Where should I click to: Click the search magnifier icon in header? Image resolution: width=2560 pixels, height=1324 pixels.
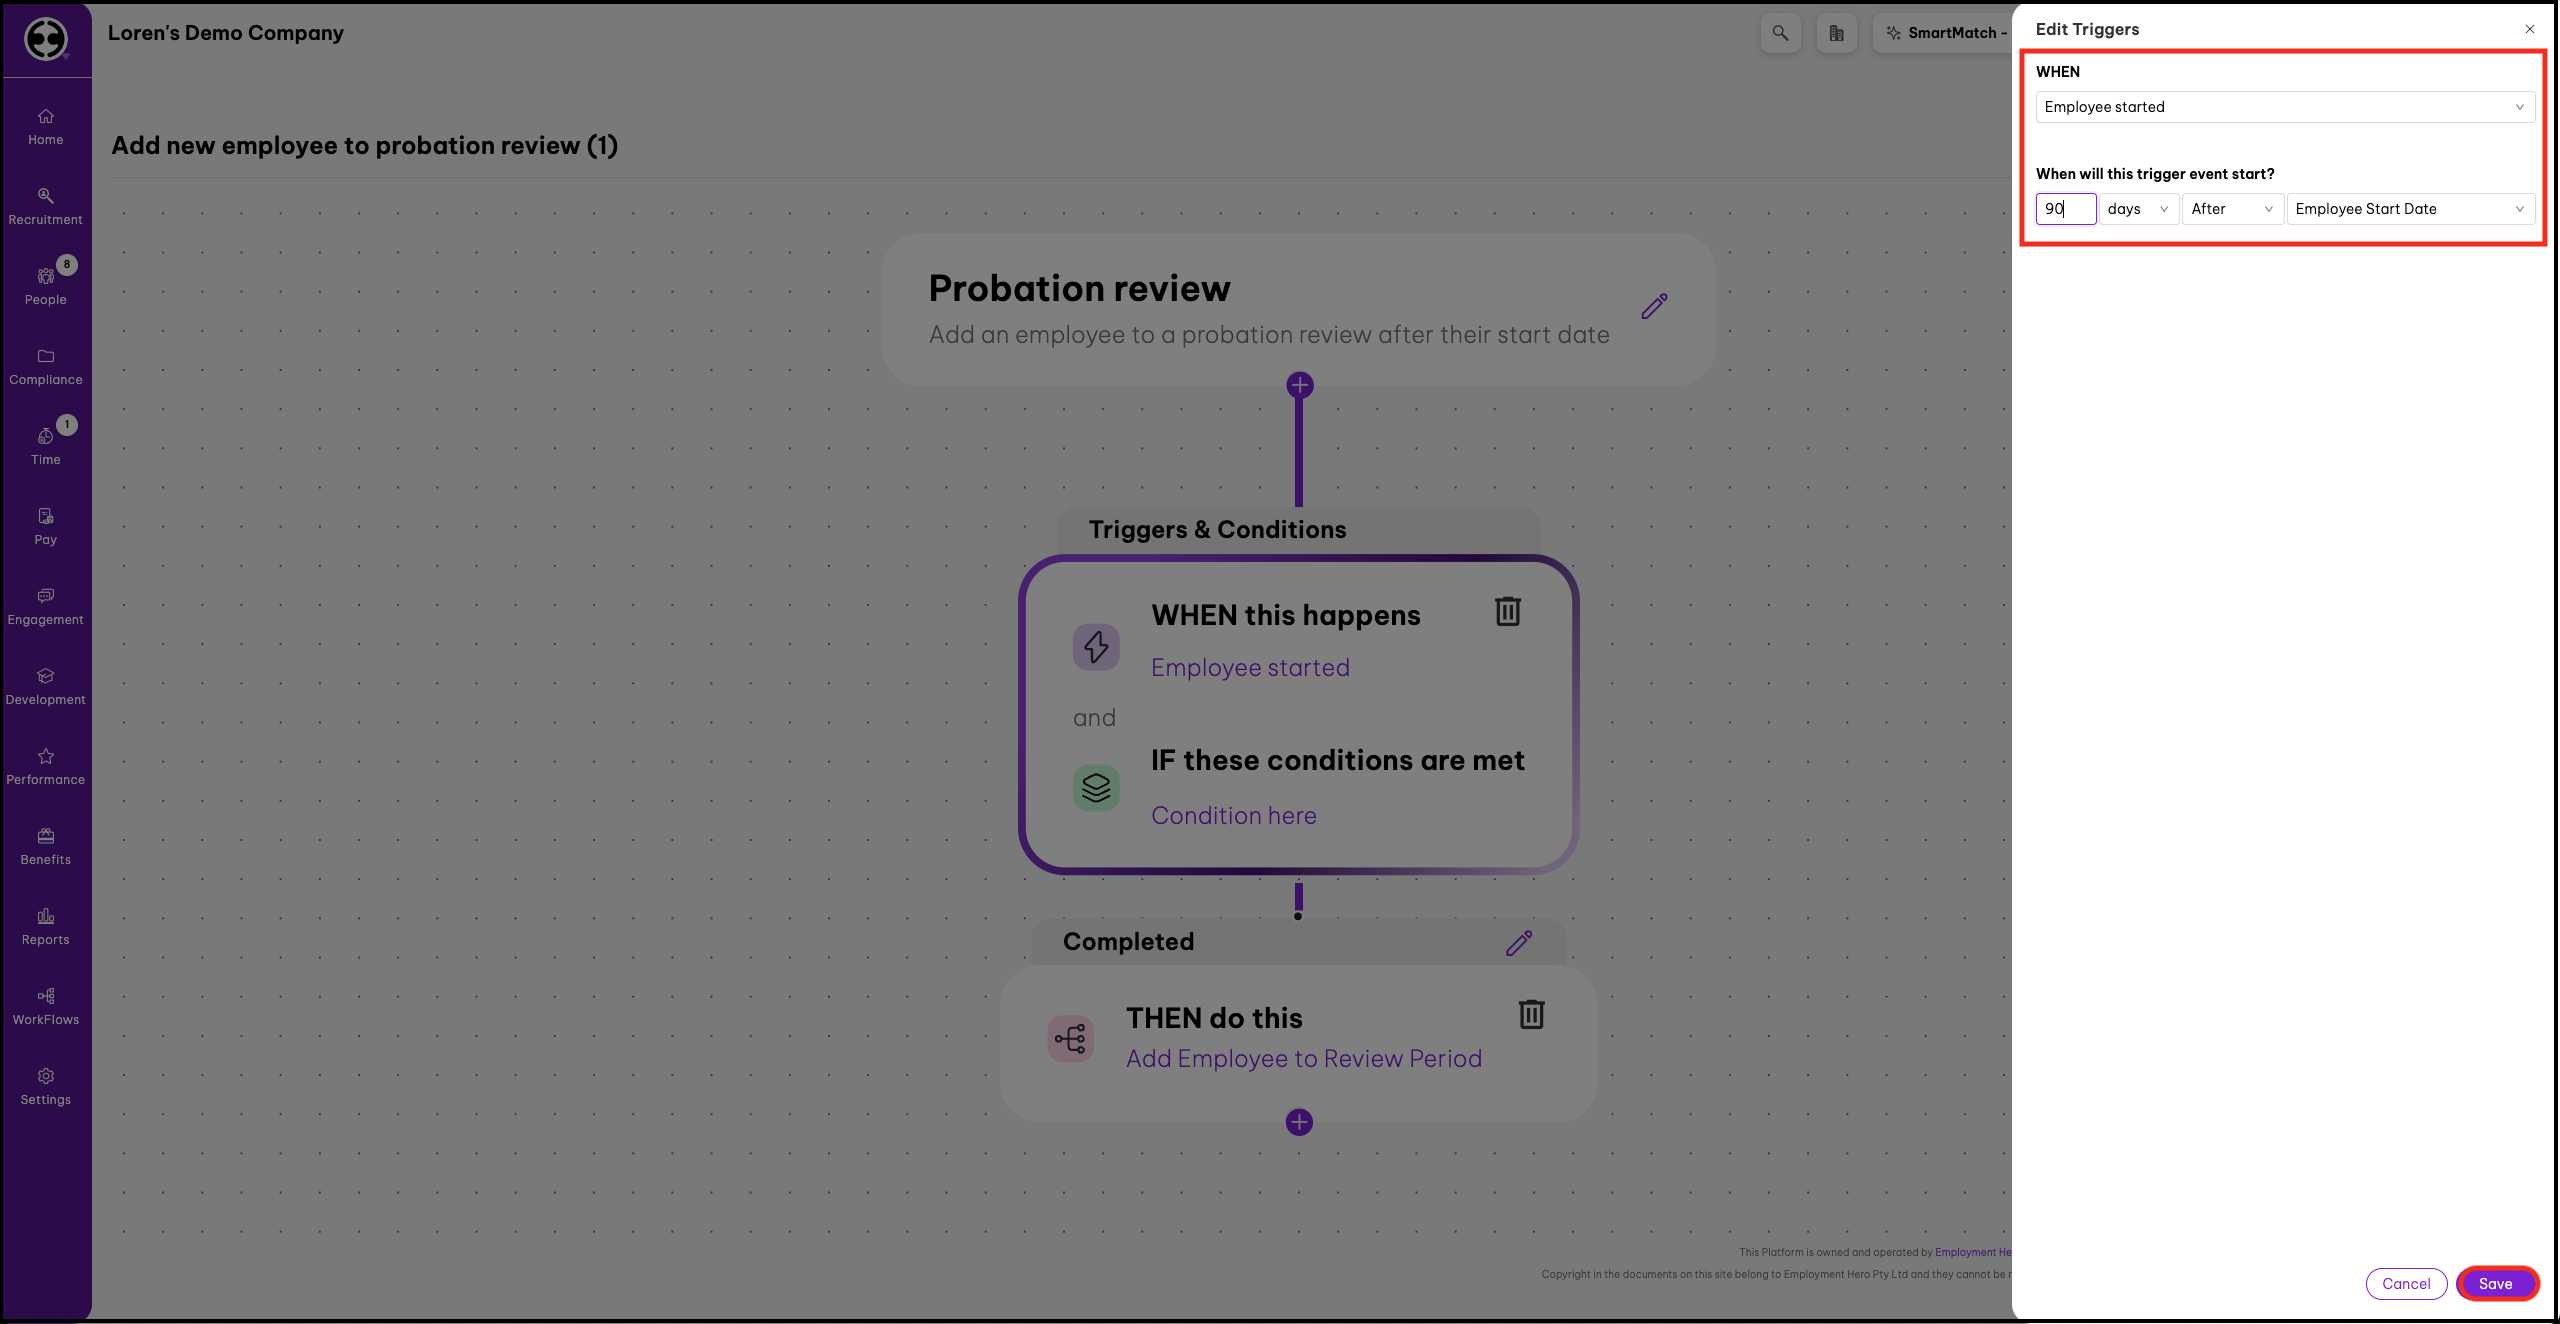pos(1780,33)
